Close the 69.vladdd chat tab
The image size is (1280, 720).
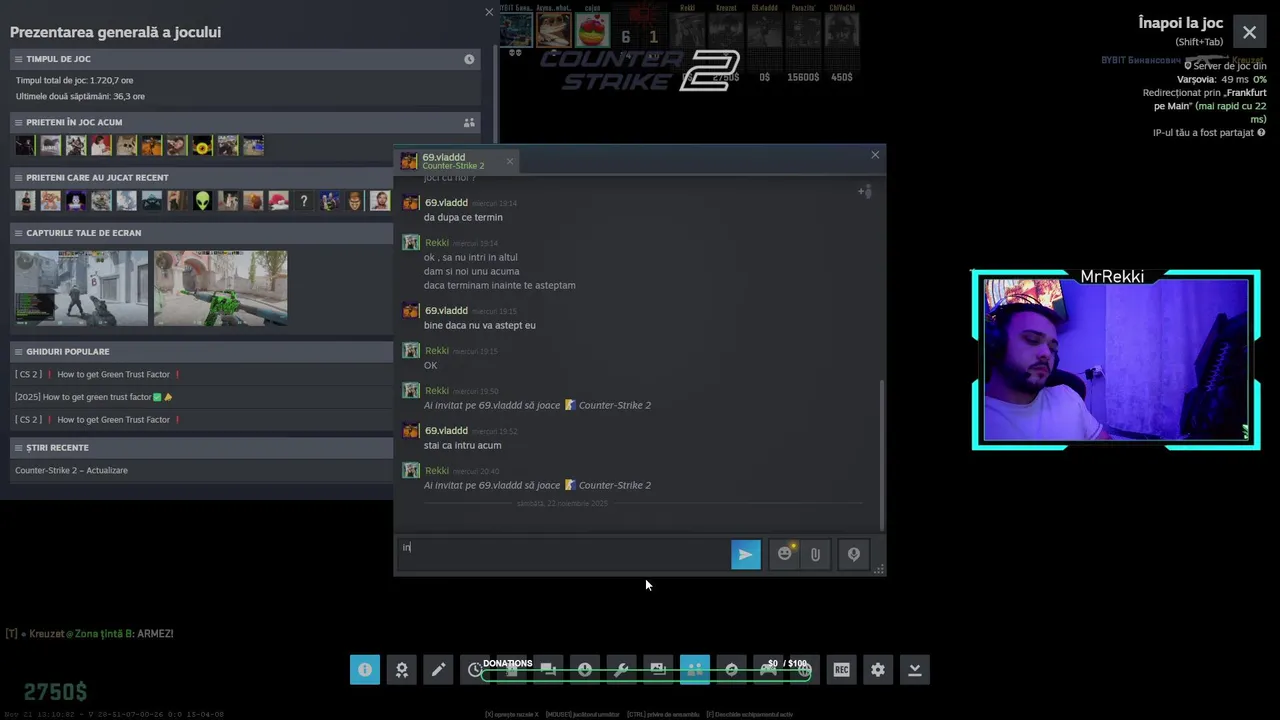click(x=509, y=161)
